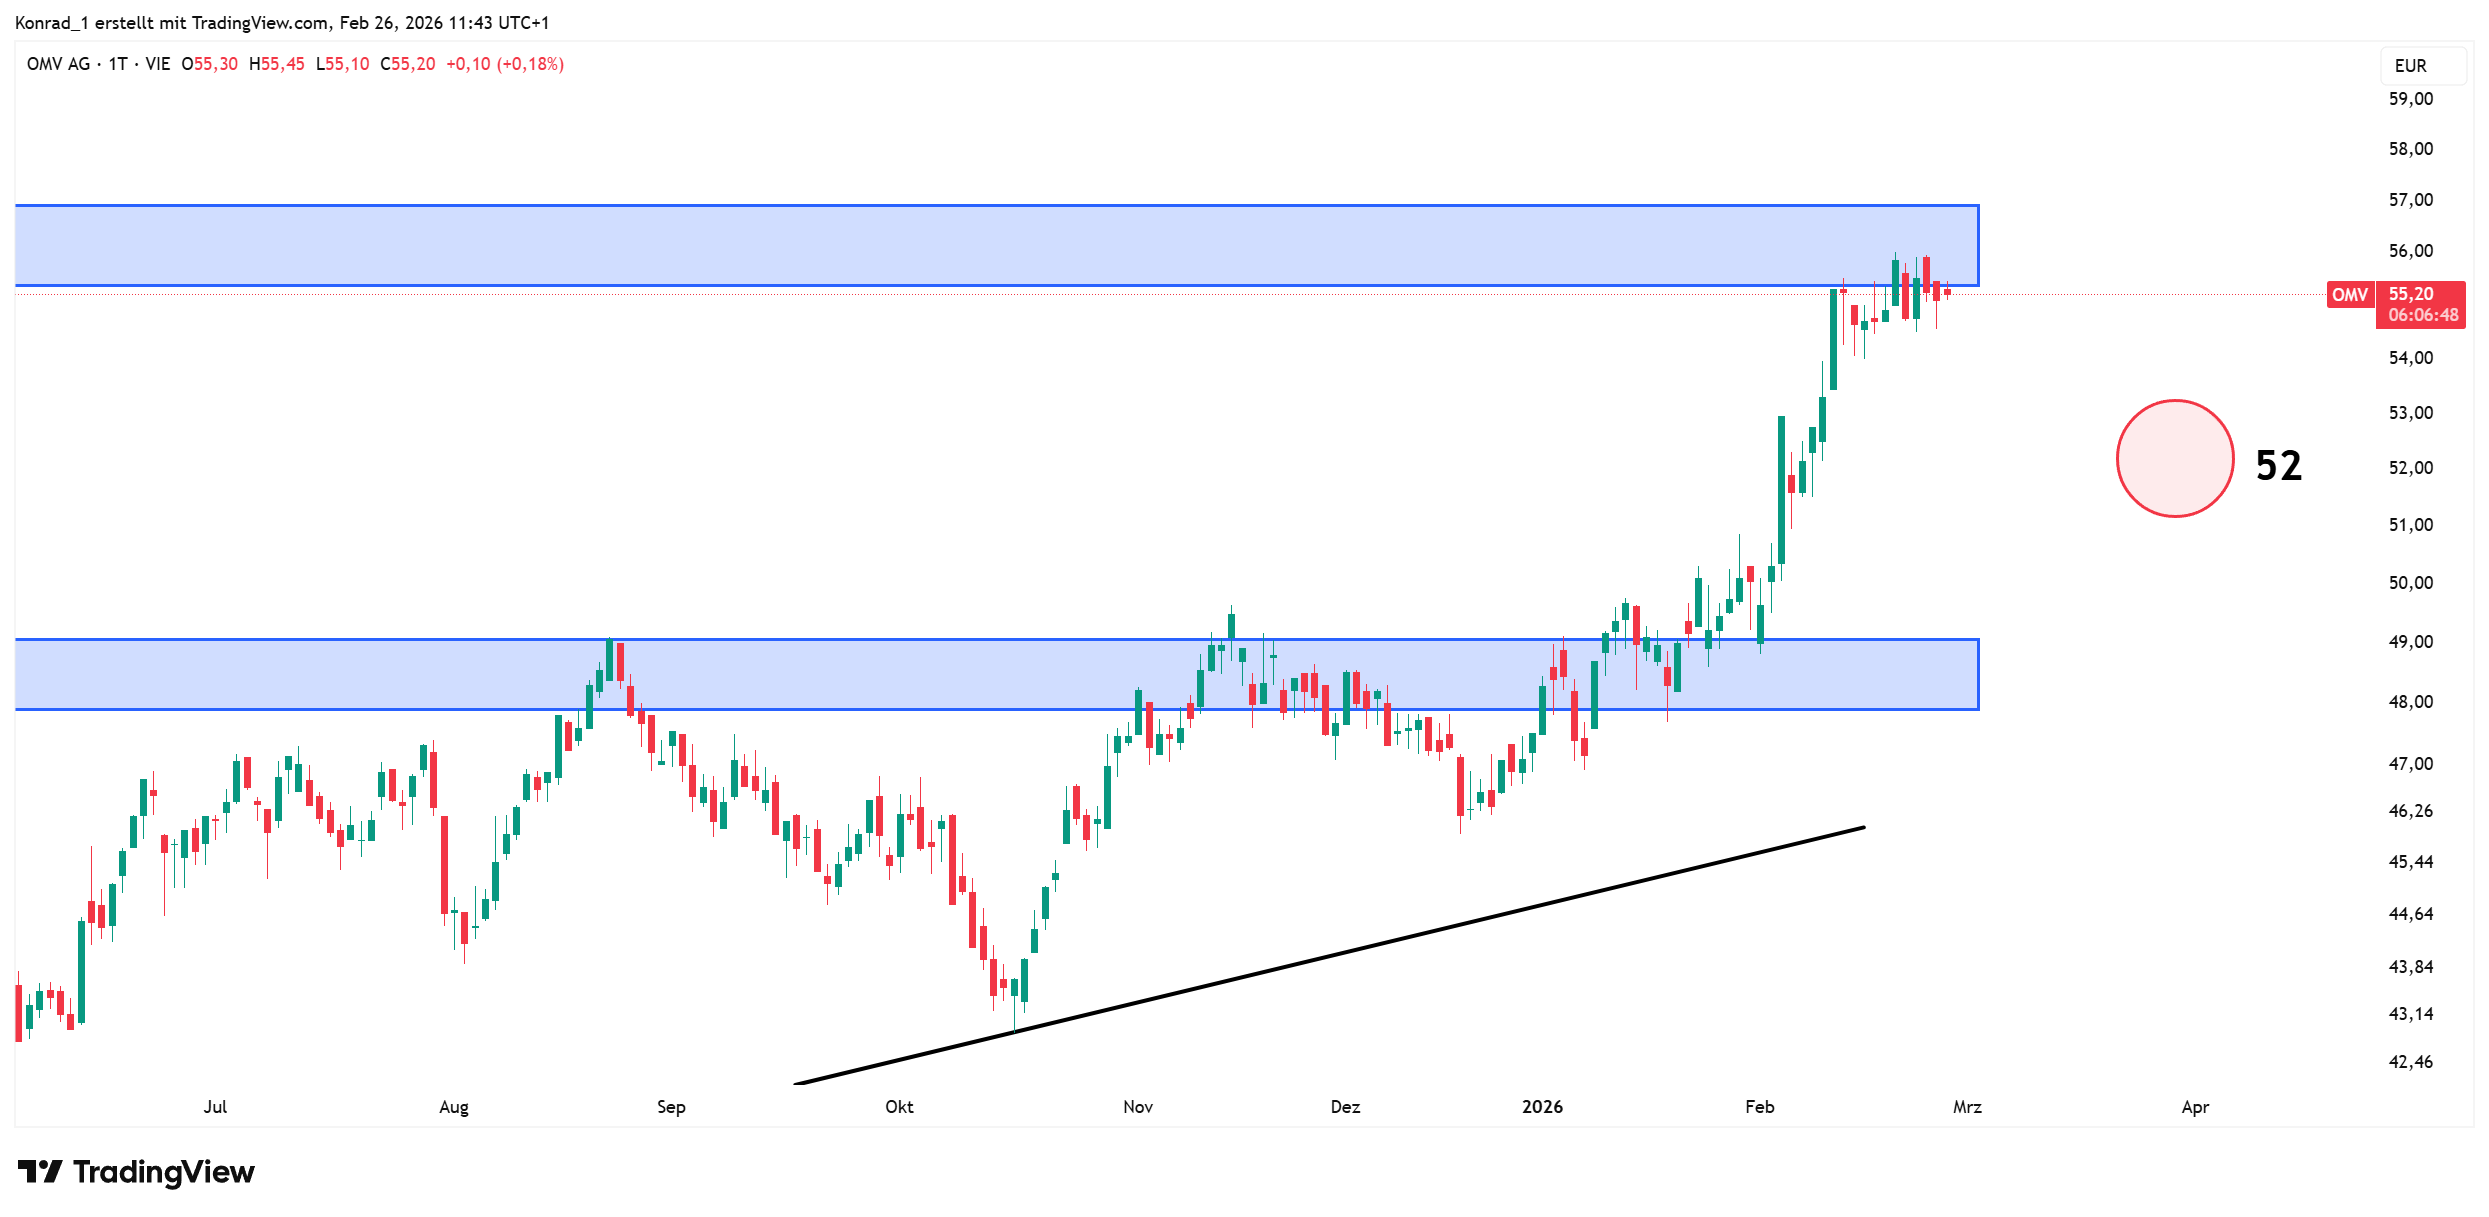The image size is (2489, 1217).
Task: Click the +0,10 (+0,18%) change value
Action: pos(505,64)
